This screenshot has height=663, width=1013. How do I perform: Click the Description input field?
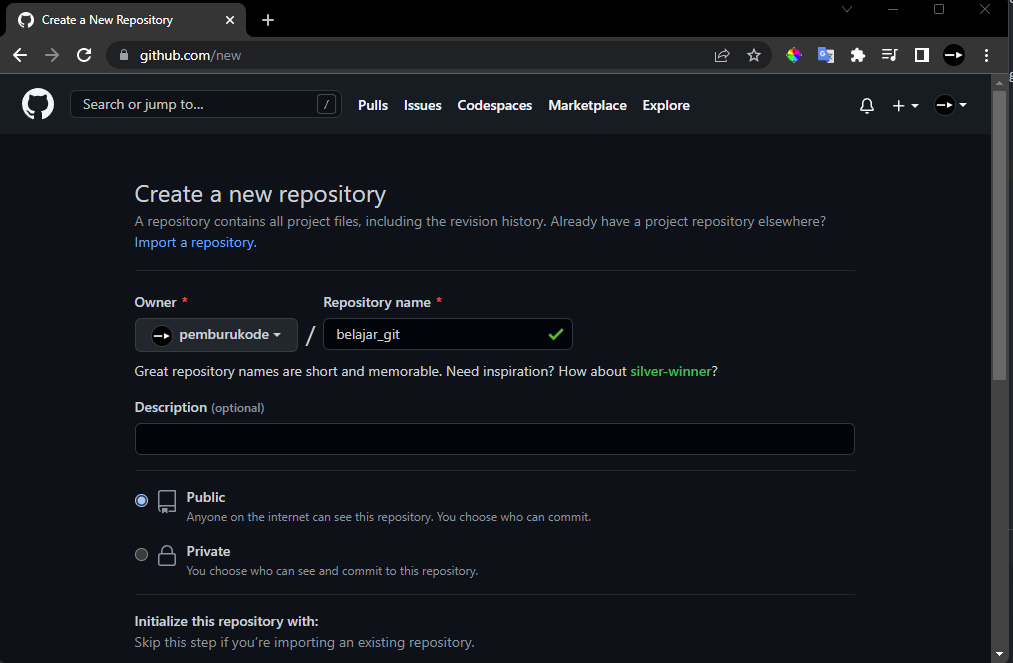(x=495, y=439)
